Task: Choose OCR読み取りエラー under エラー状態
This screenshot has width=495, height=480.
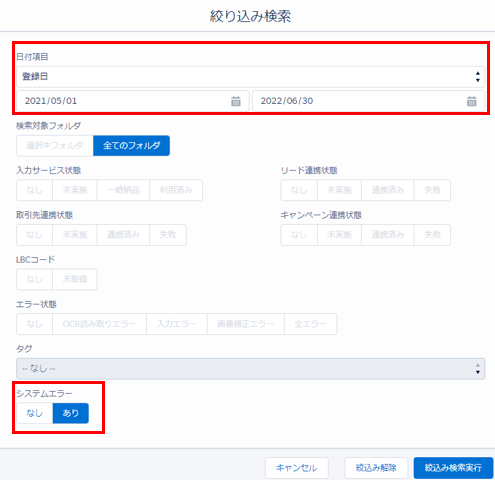Action: point(99,324)
